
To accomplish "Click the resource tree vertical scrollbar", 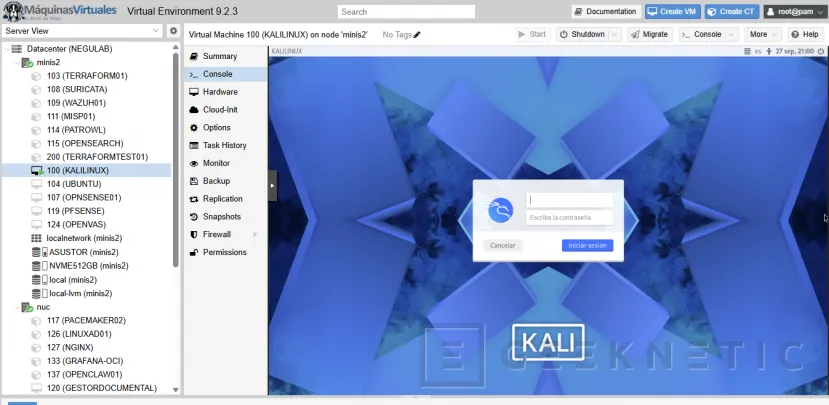I will pyautogui.click(x=176, y=159).
